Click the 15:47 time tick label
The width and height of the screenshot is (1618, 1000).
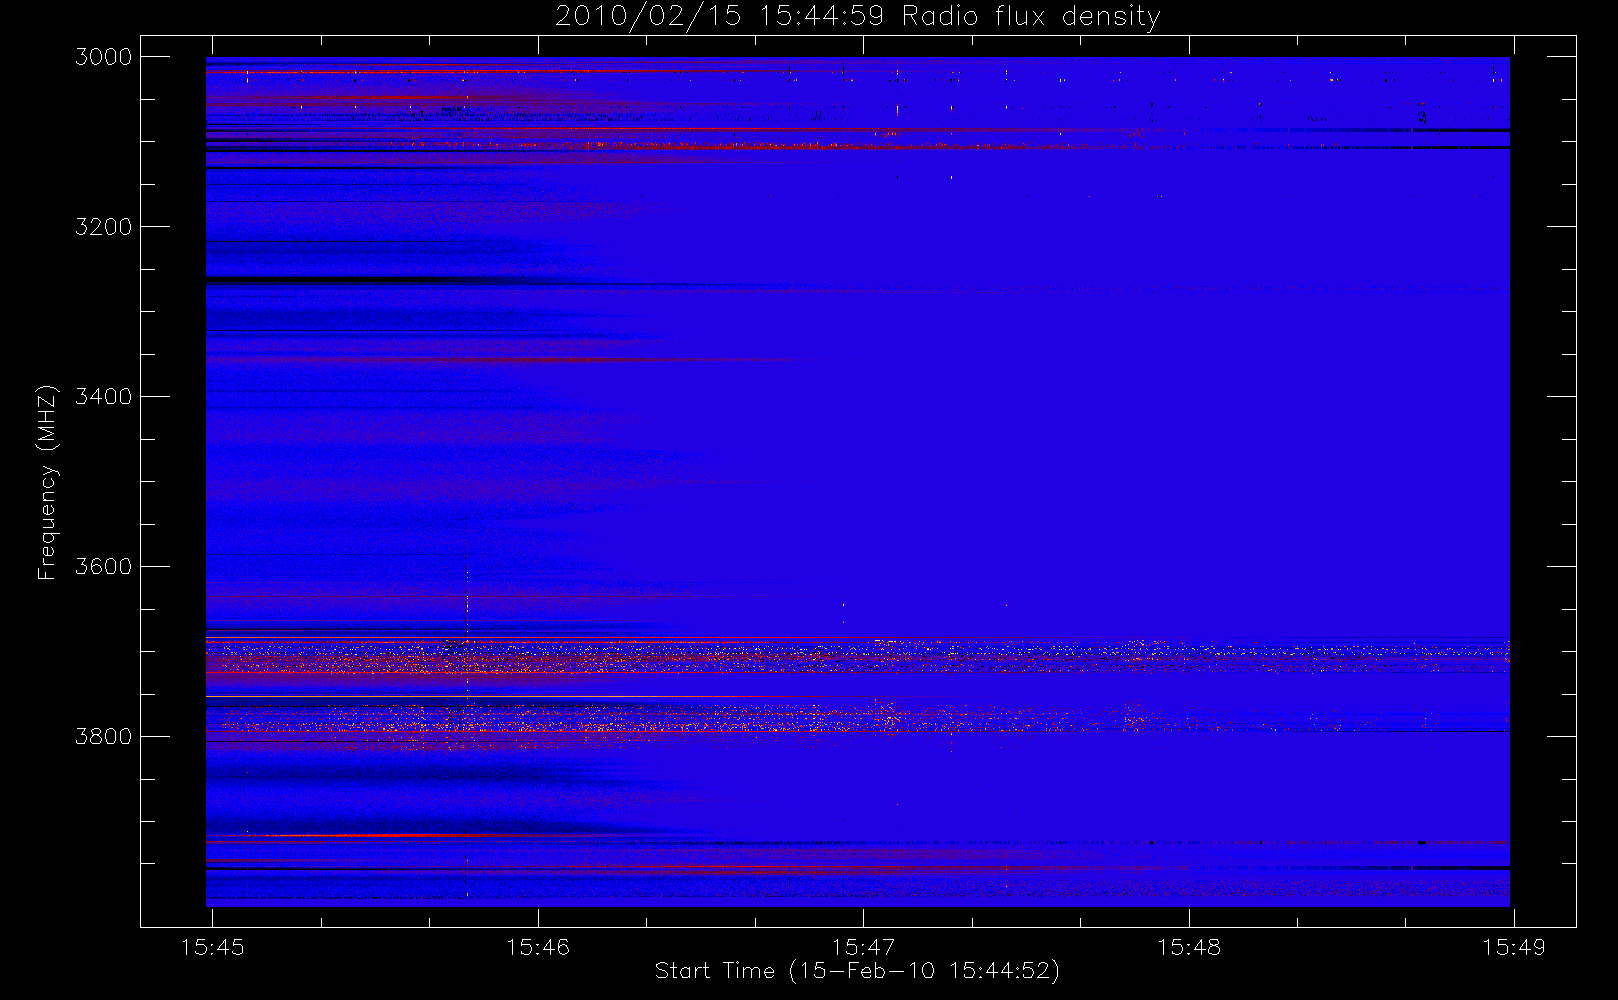coord(863,947)
